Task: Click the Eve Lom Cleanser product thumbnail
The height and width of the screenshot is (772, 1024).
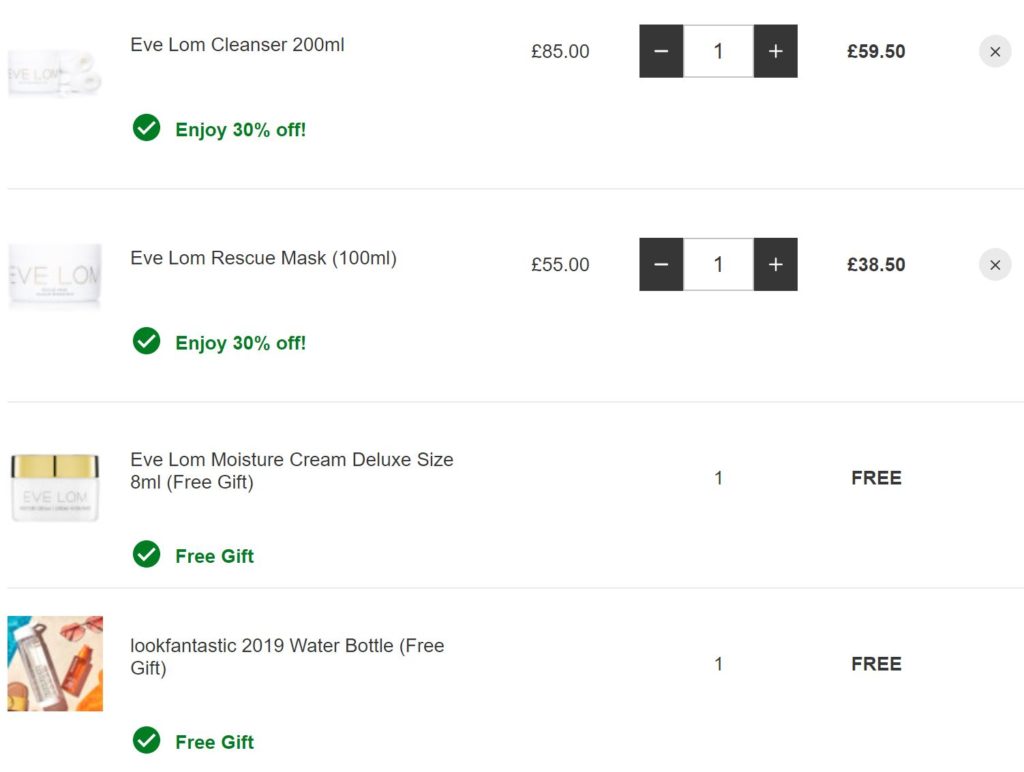Action: point(55,70)
